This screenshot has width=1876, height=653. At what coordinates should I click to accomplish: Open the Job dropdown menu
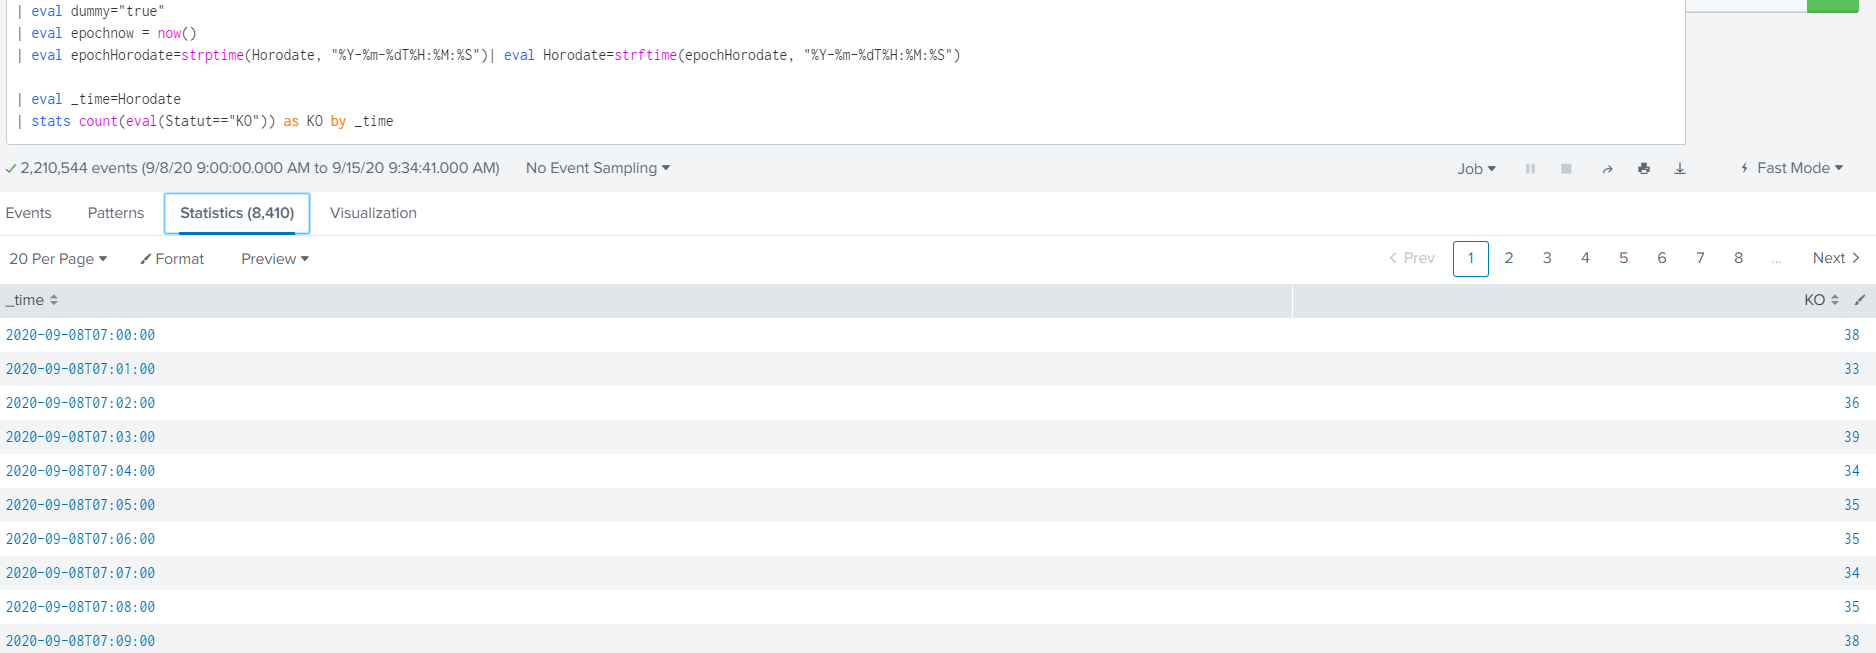tap(1476, 169)
